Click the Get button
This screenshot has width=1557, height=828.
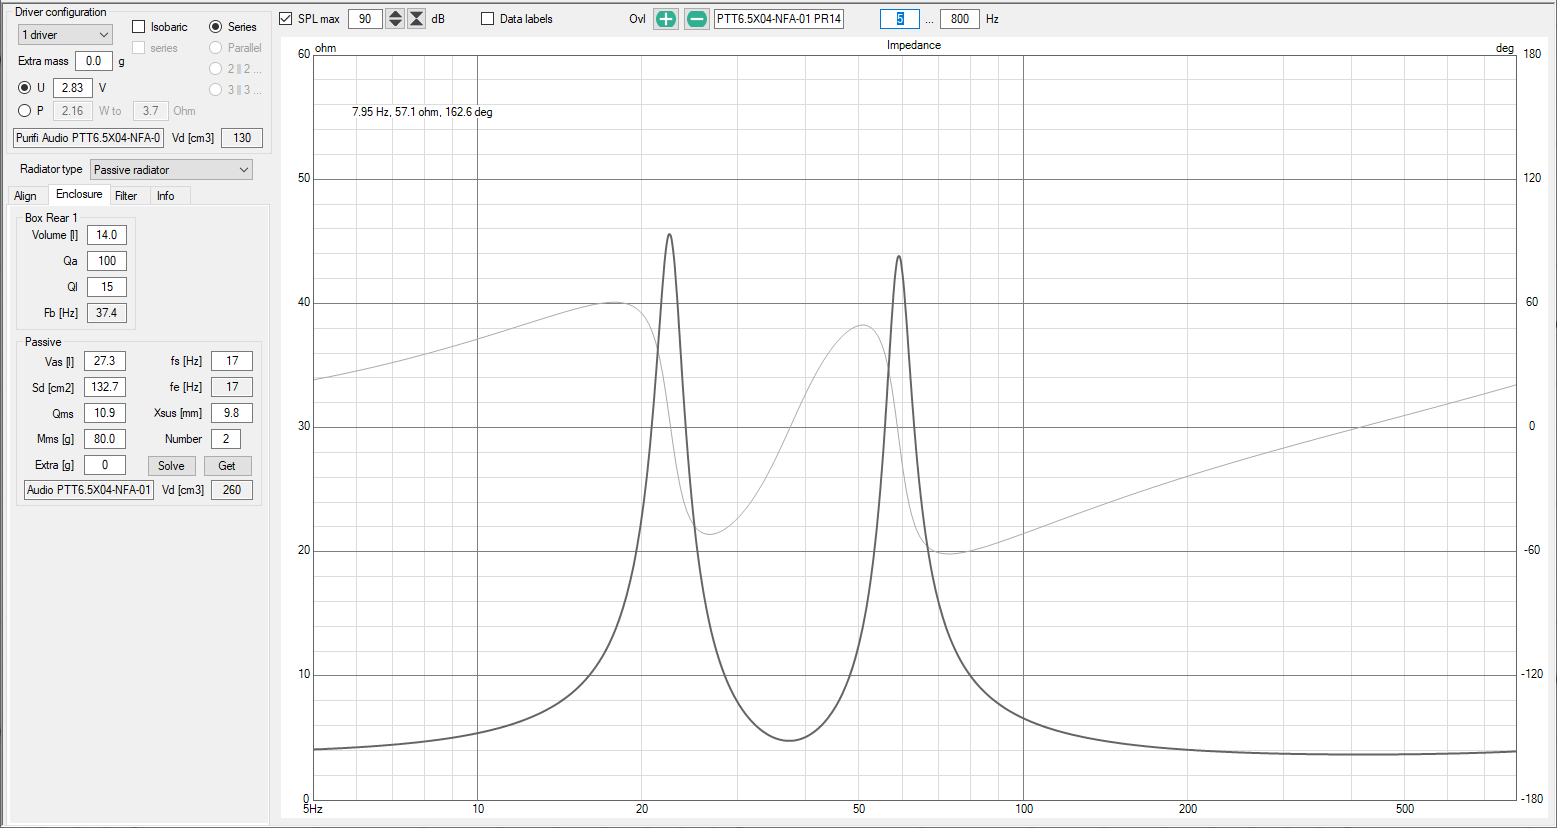(227, 466)
